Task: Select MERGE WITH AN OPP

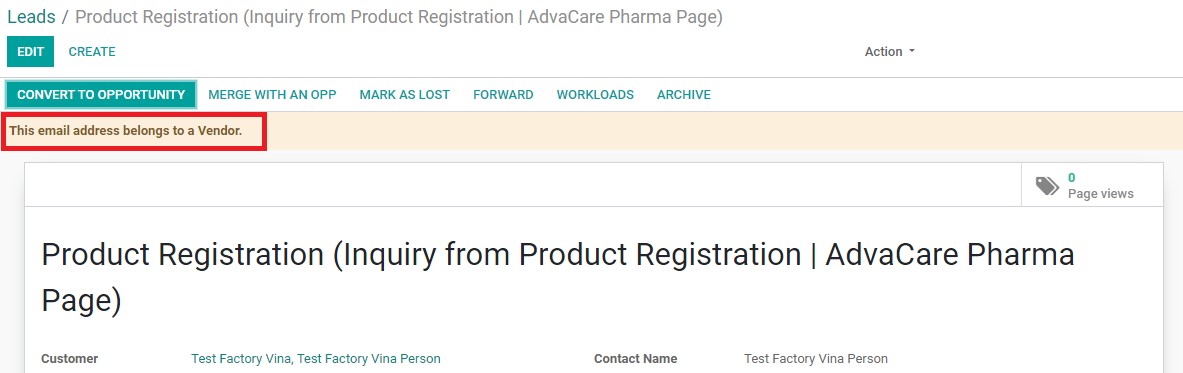Action: click(272, 94)
